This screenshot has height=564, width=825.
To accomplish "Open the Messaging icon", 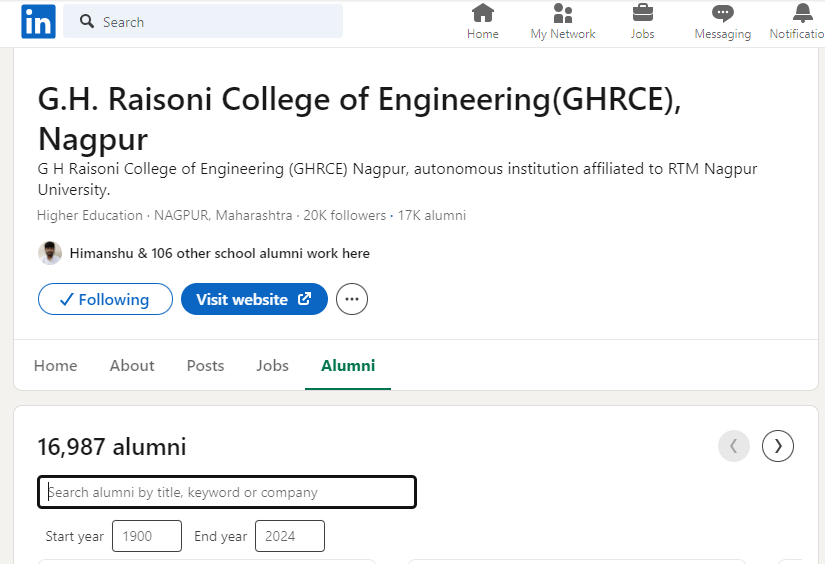I will click(722, 14).
